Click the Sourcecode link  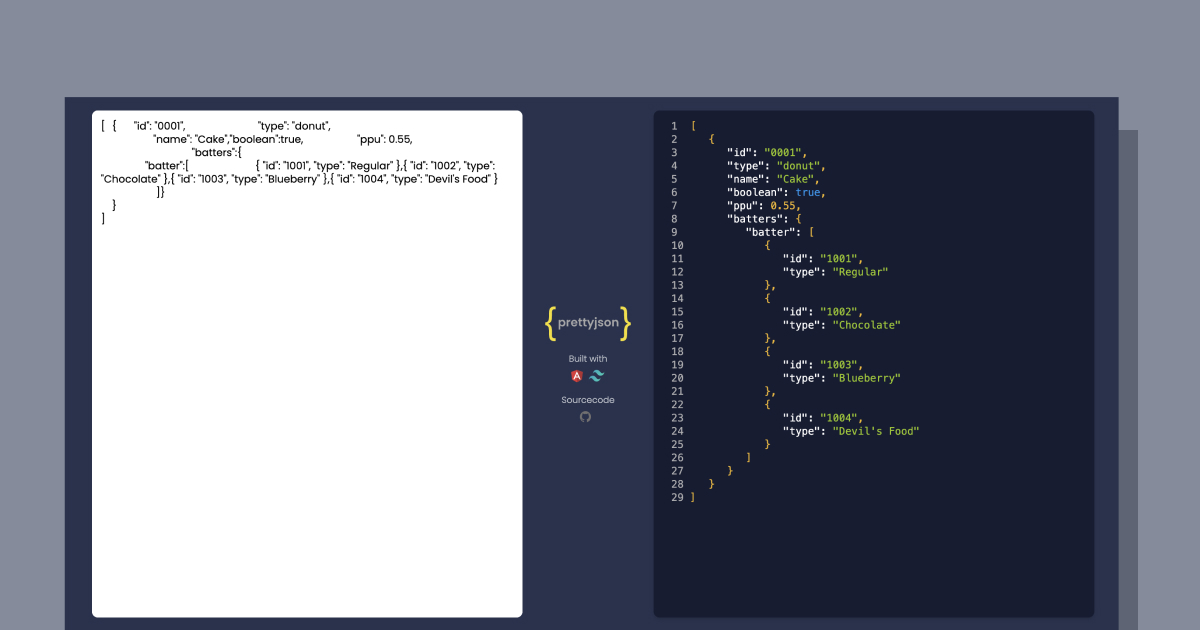(586, 398)
